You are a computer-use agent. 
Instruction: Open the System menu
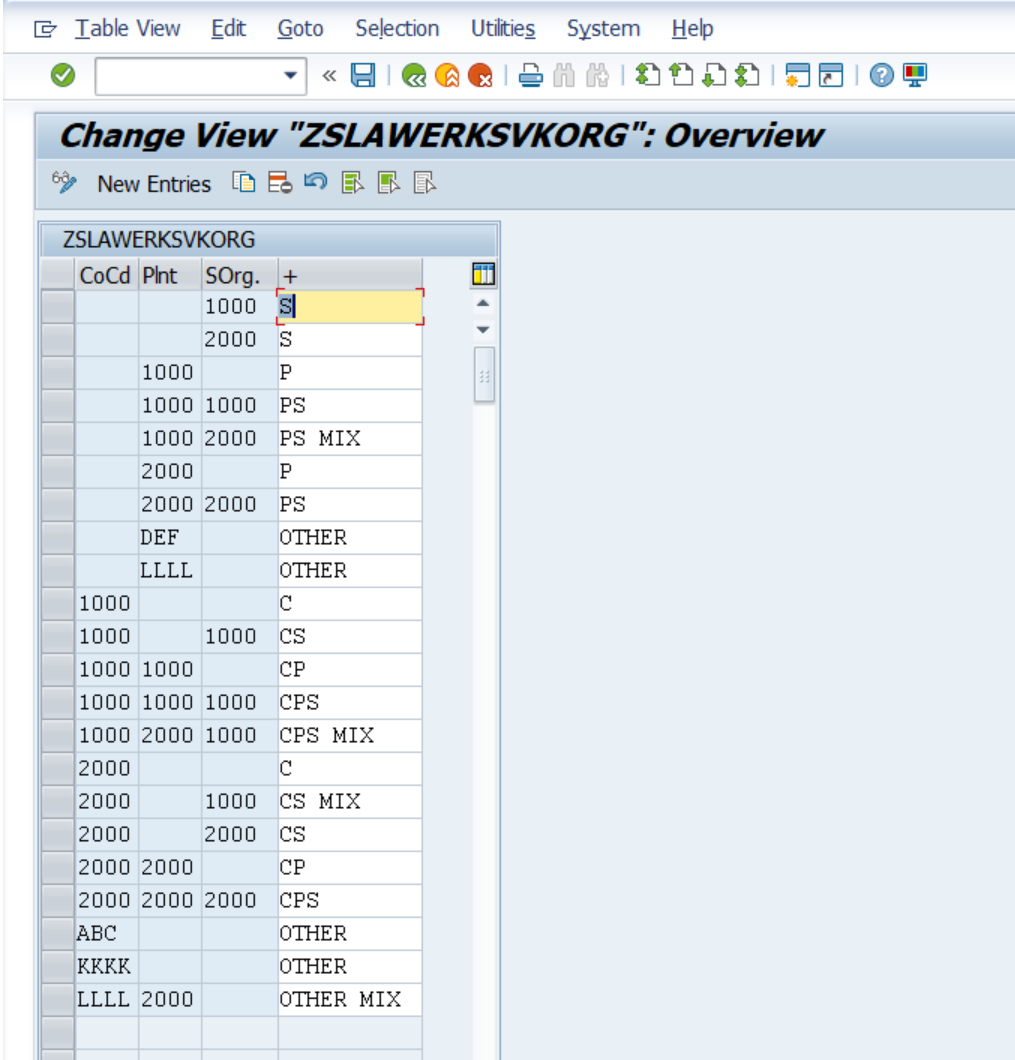tap(603, 28)
